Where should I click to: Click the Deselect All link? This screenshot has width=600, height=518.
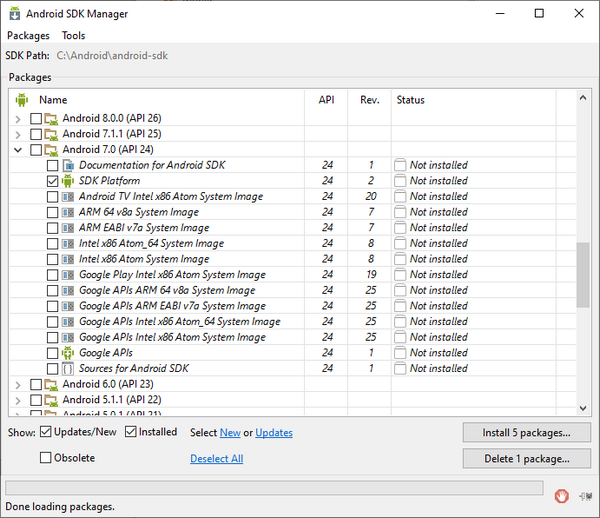pos(217,458)
